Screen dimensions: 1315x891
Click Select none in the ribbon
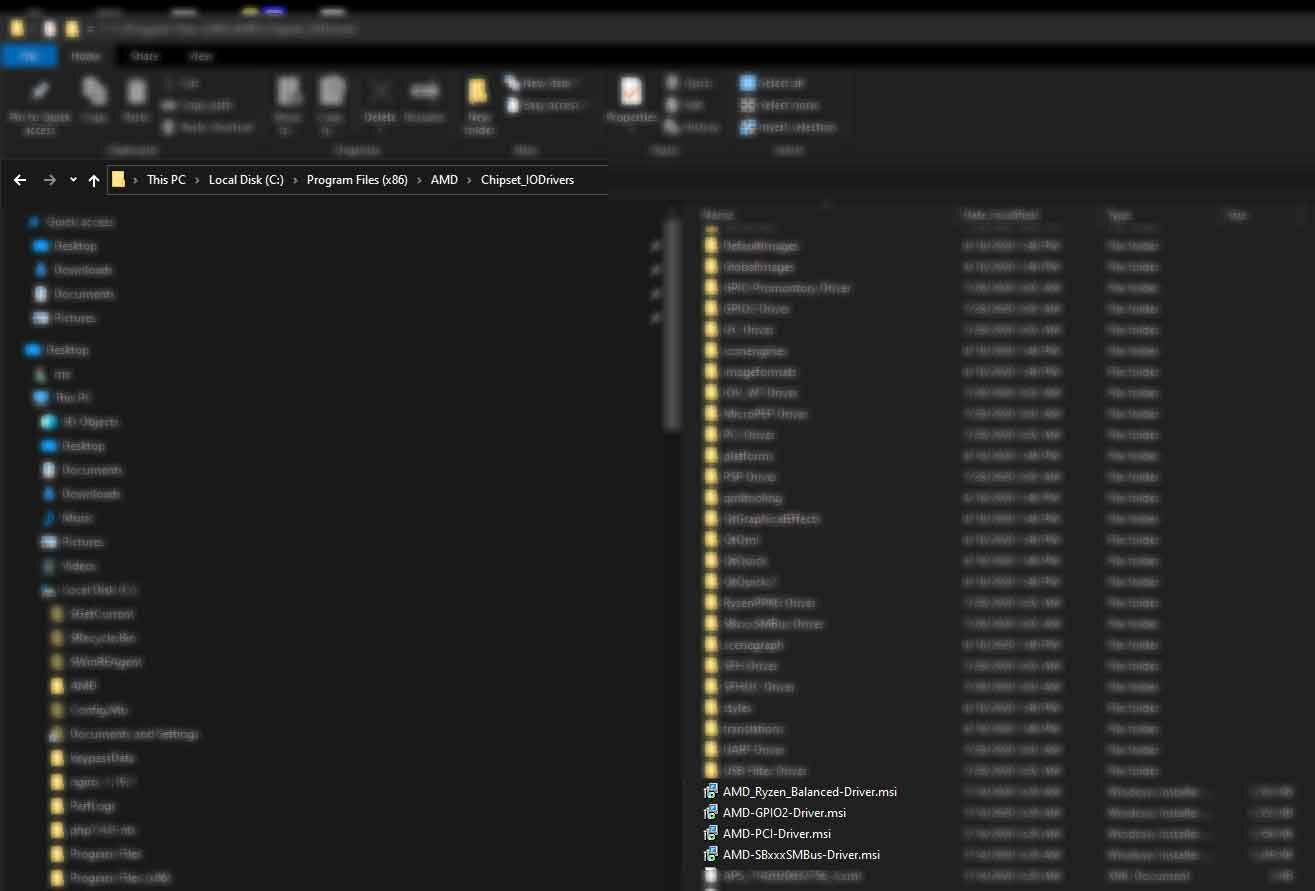[x=780, y=105]
